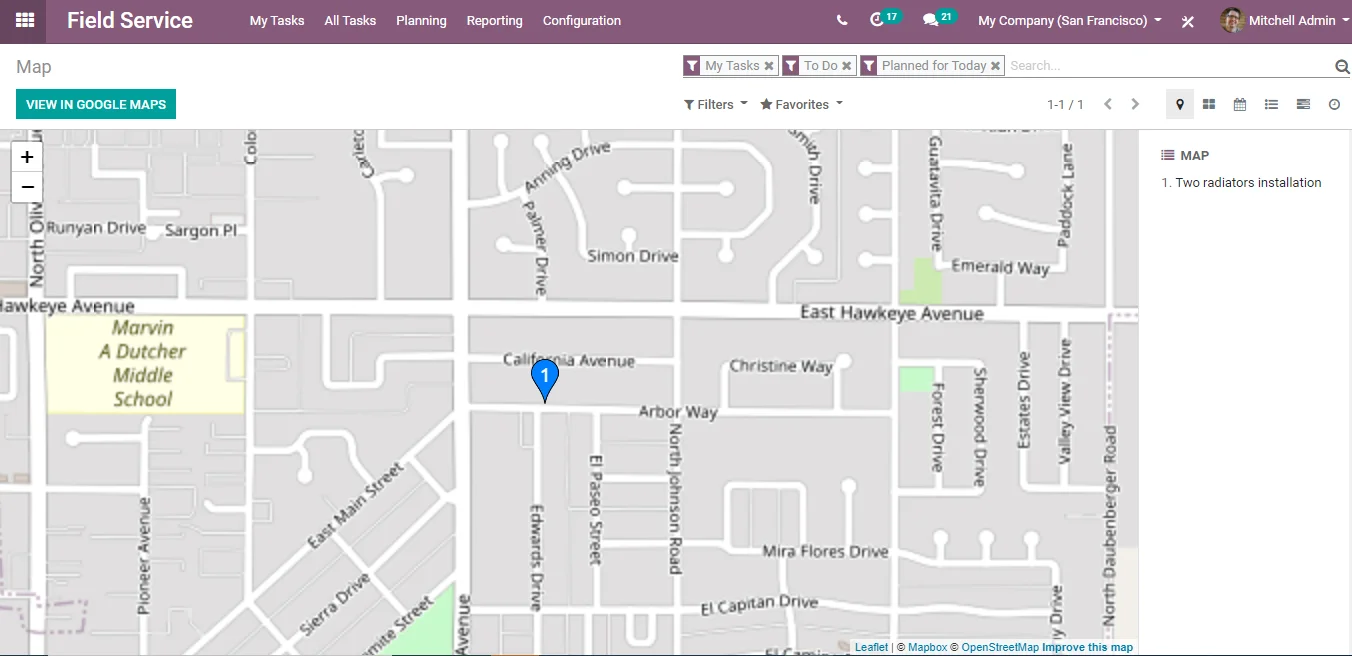This screenshot has height=656, width=1352.
Task: Expand the Favorites dropdown
Action: (x=801, y=104)
